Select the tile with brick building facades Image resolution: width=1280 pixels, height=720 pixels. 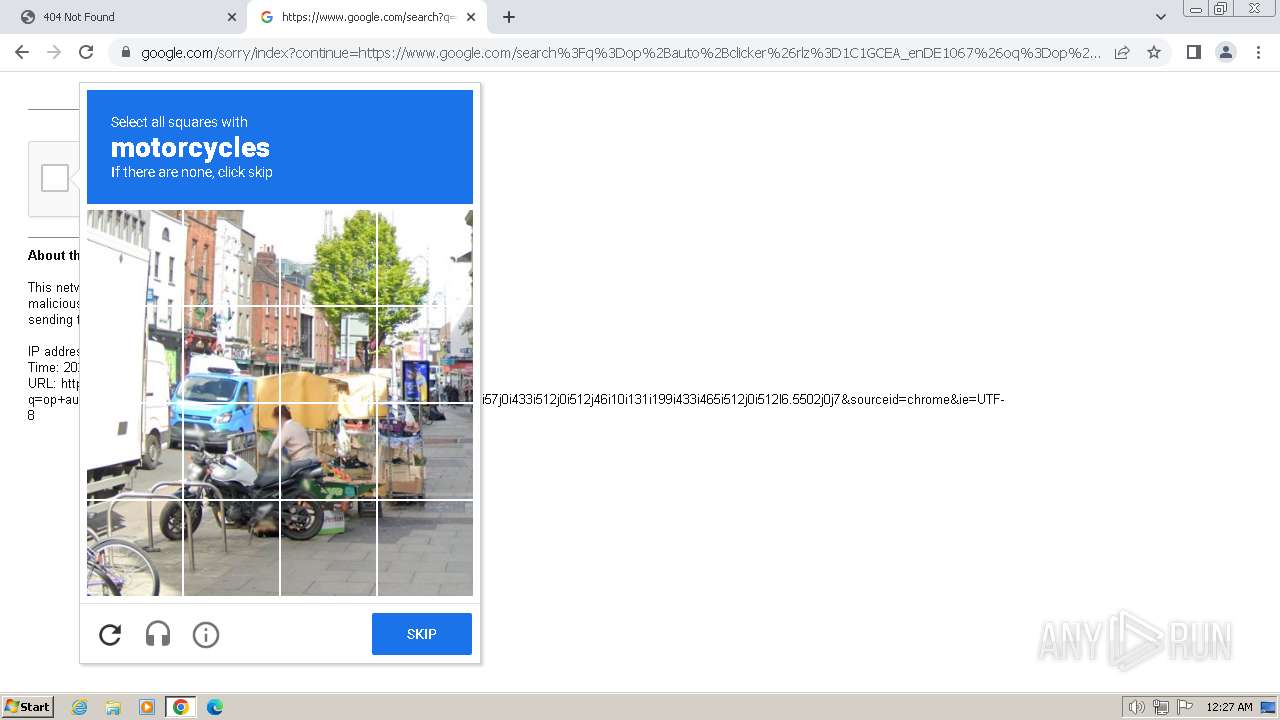pos(231,257)
